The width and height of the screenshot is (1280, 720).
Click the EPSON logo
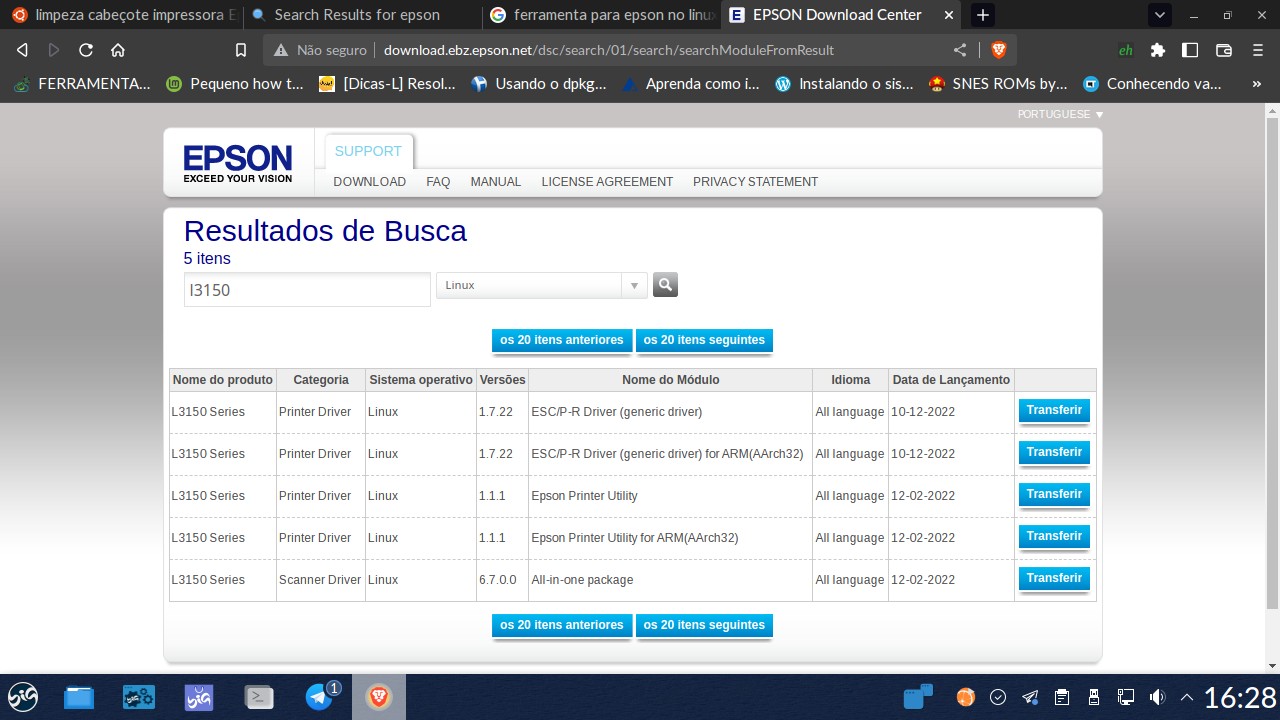(x=238, y=163)
